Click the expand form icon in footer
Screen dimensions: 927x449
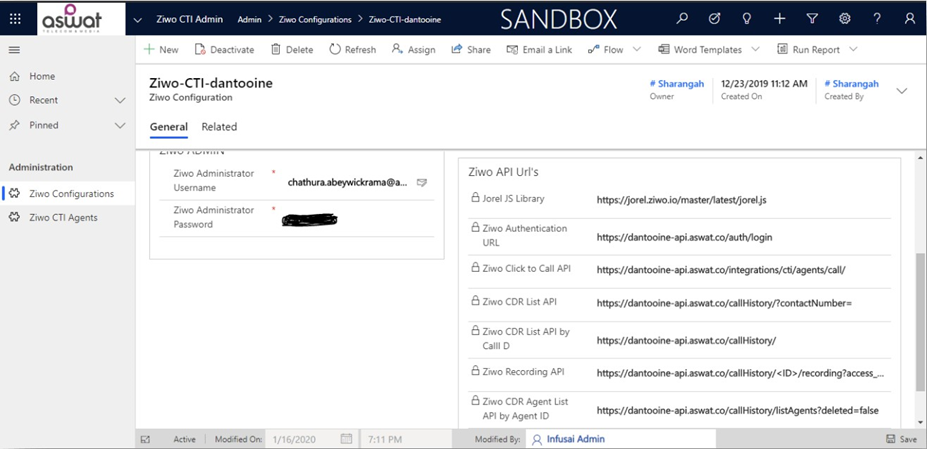(x=146, y=440)
